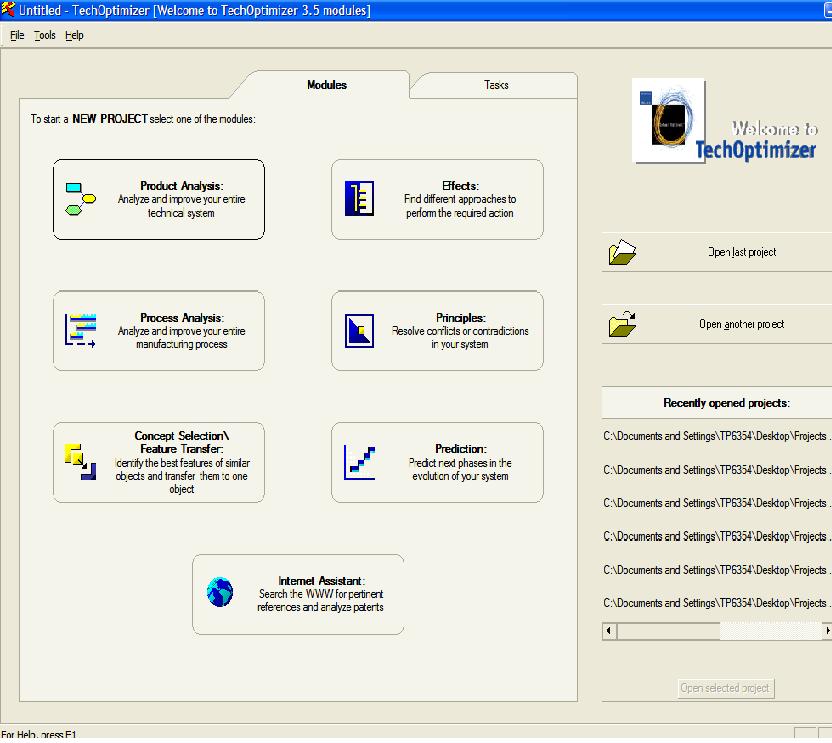Start the Process Analysis module icon
The width and height of the screenshot is (832, 743).
pyautogui.click(x=80, y=330)
